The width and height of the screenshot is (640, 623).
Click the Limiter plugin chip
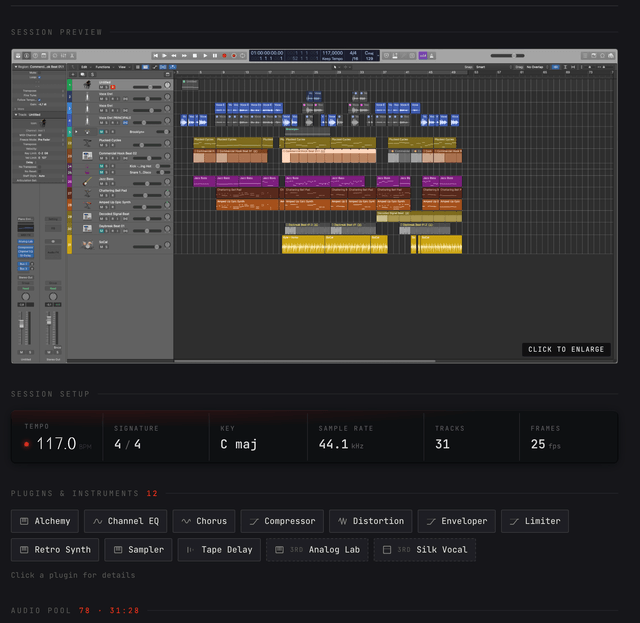tap(535, 521)
